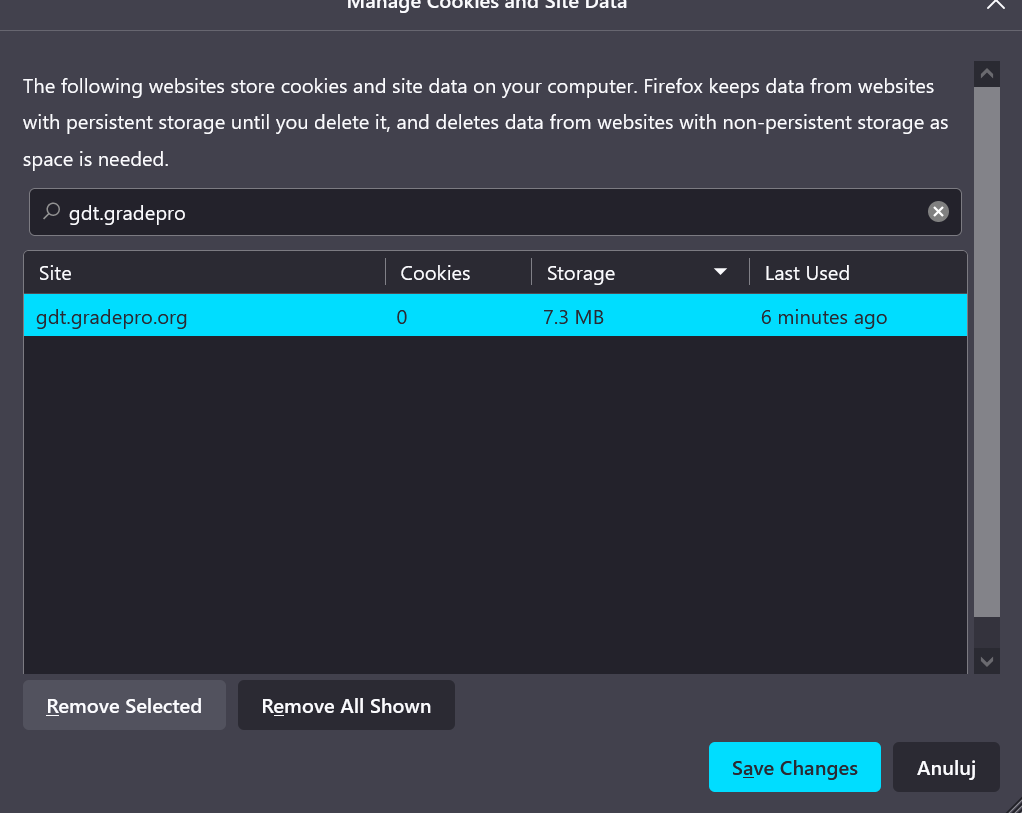Image resolution: width=1022 pixels, height=813 pixels.
Task: Click the Remove Selected button
Action: [x=123, y=705]
